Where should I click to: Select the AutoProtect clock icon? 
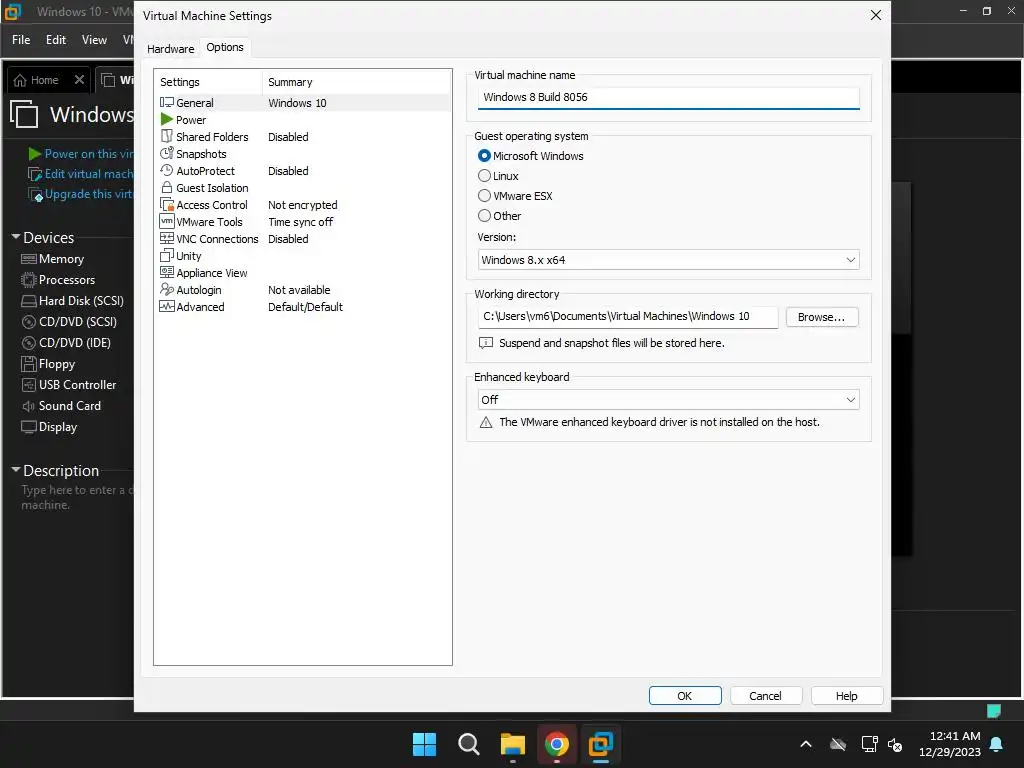point(167,170)
